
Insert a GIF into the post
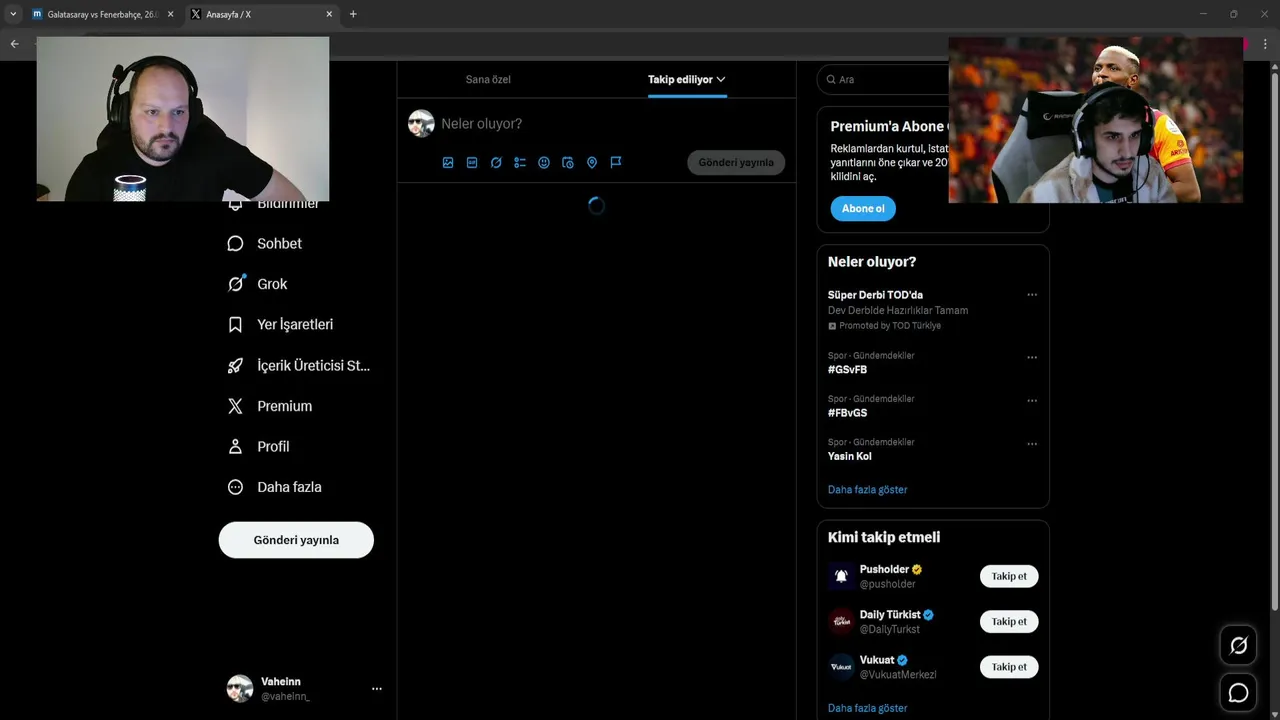click(472, 162)
